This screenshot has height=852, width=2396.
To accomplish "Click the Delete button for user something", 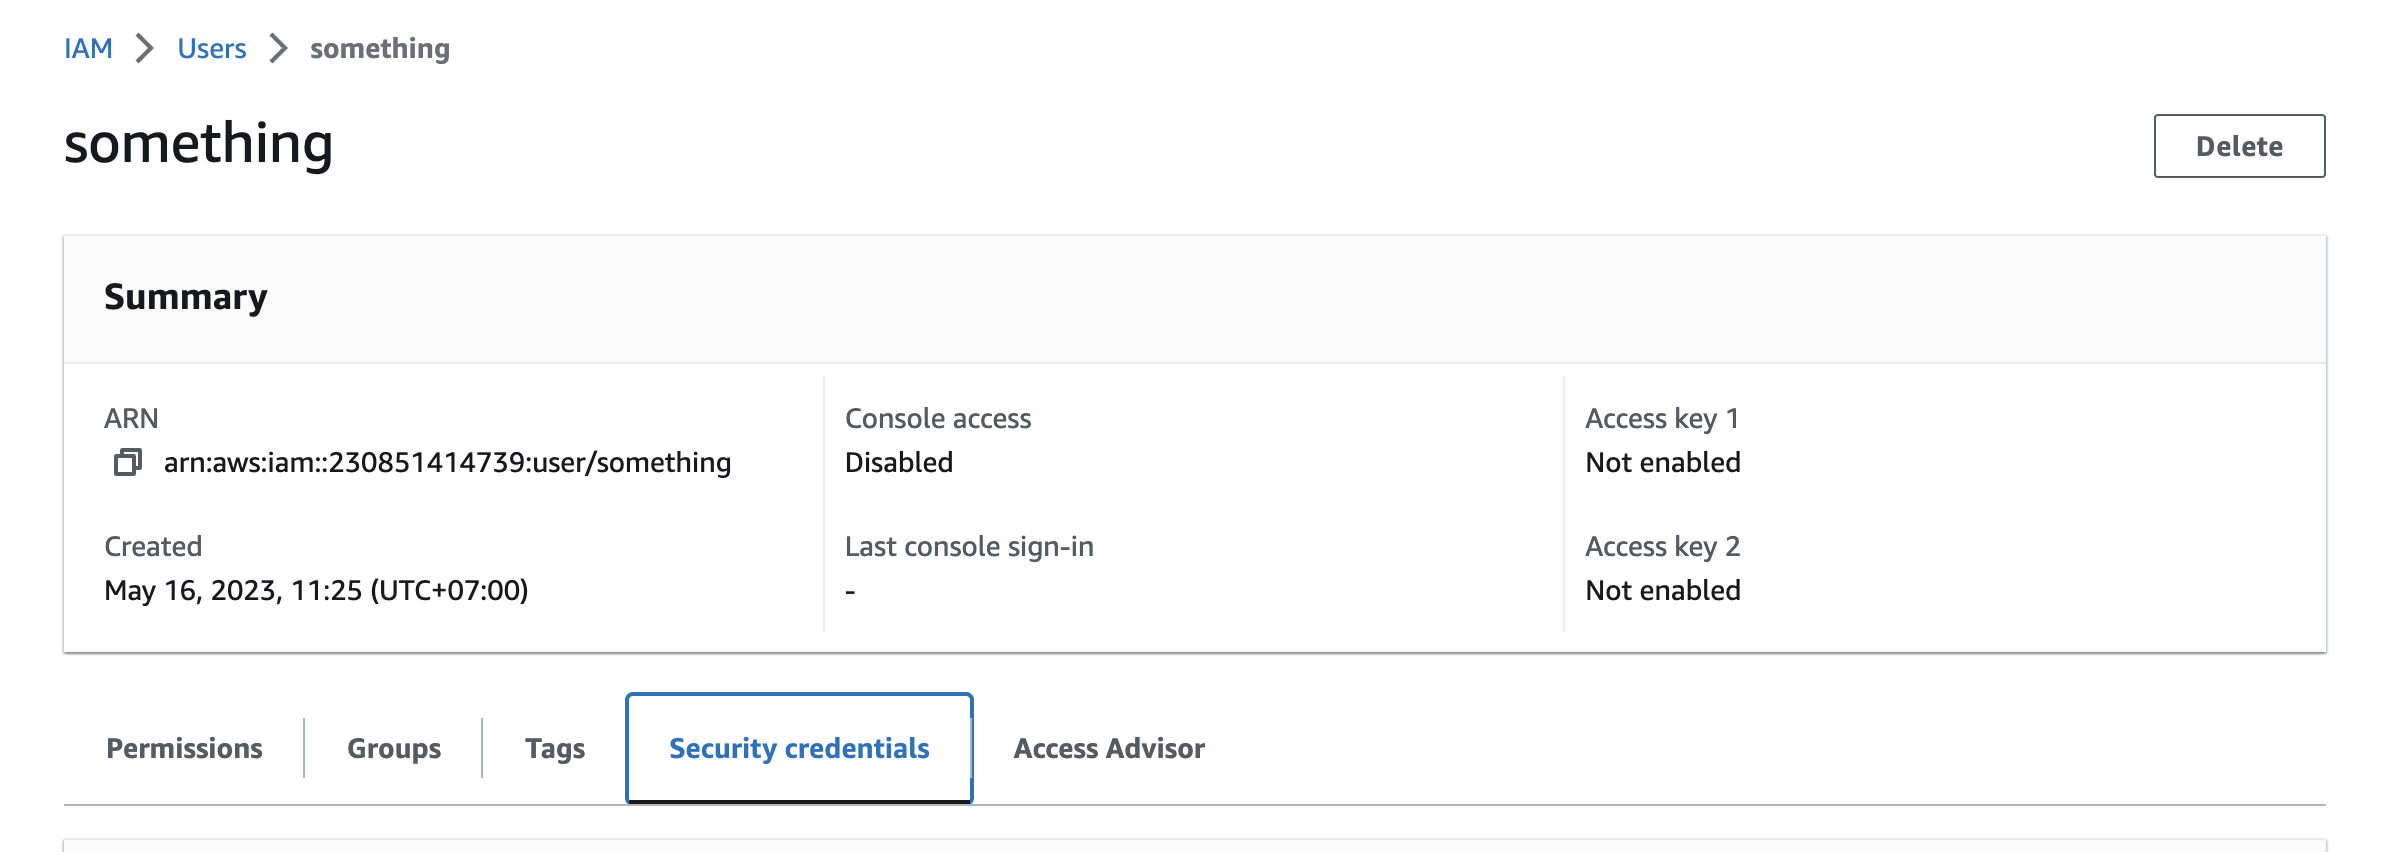I will coord(2239,146).
